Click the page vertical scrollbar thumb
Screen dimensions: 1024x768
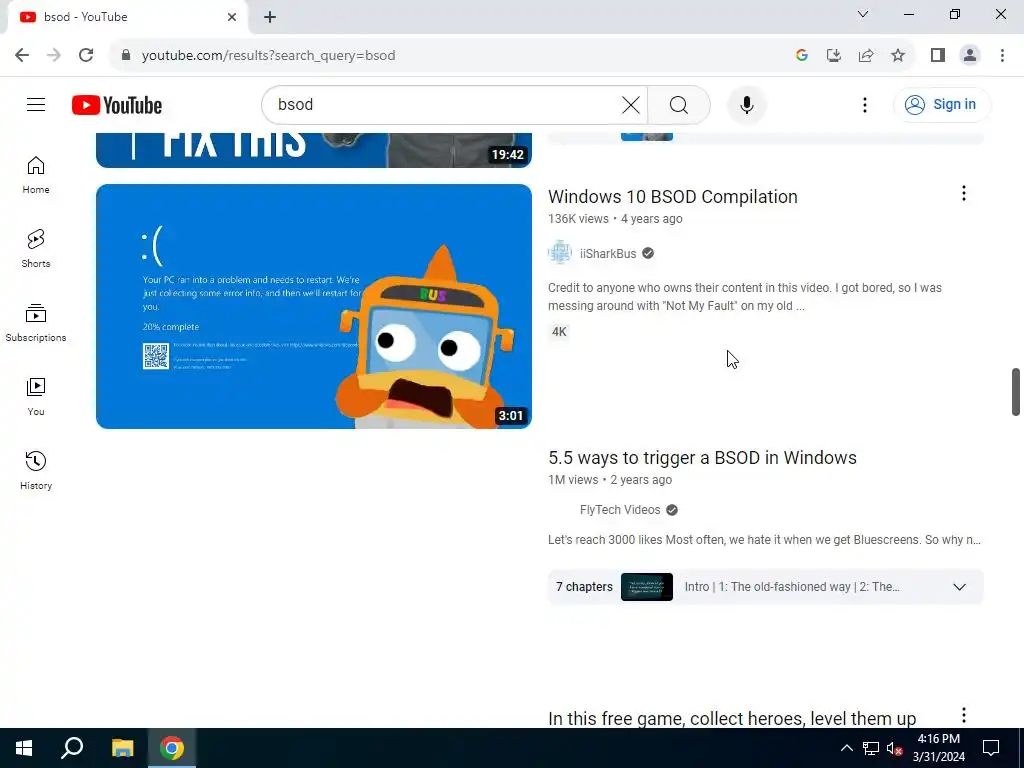(x=1016, y=392)
